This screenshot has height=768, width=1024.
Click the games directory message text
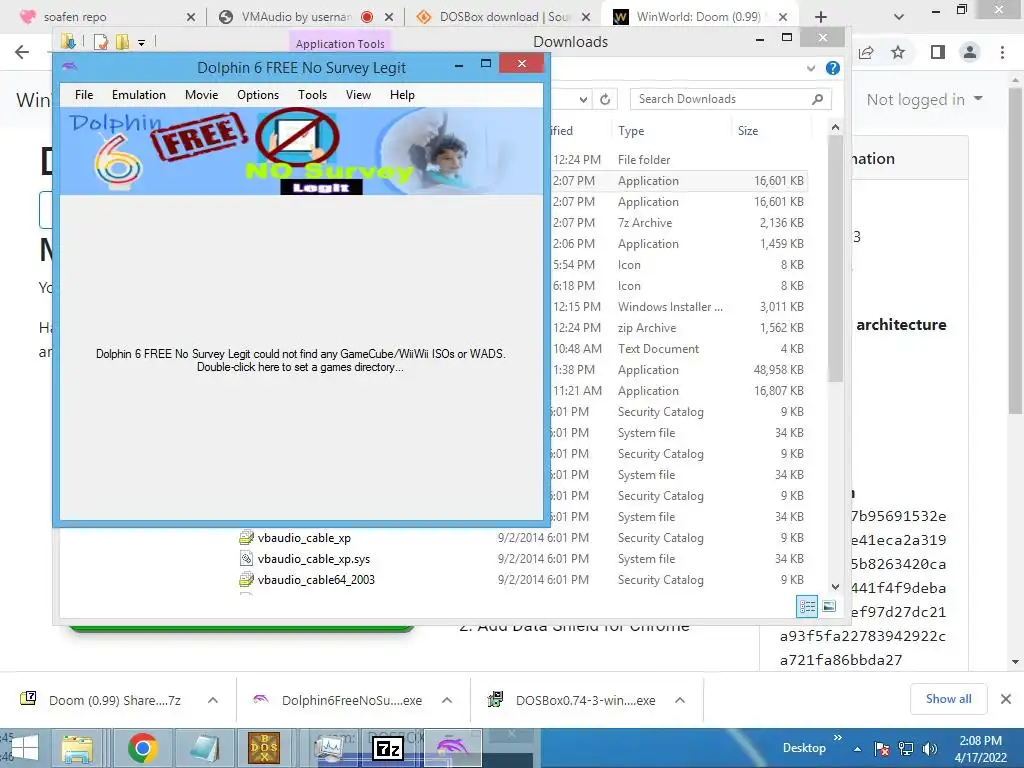pos(300,360)
